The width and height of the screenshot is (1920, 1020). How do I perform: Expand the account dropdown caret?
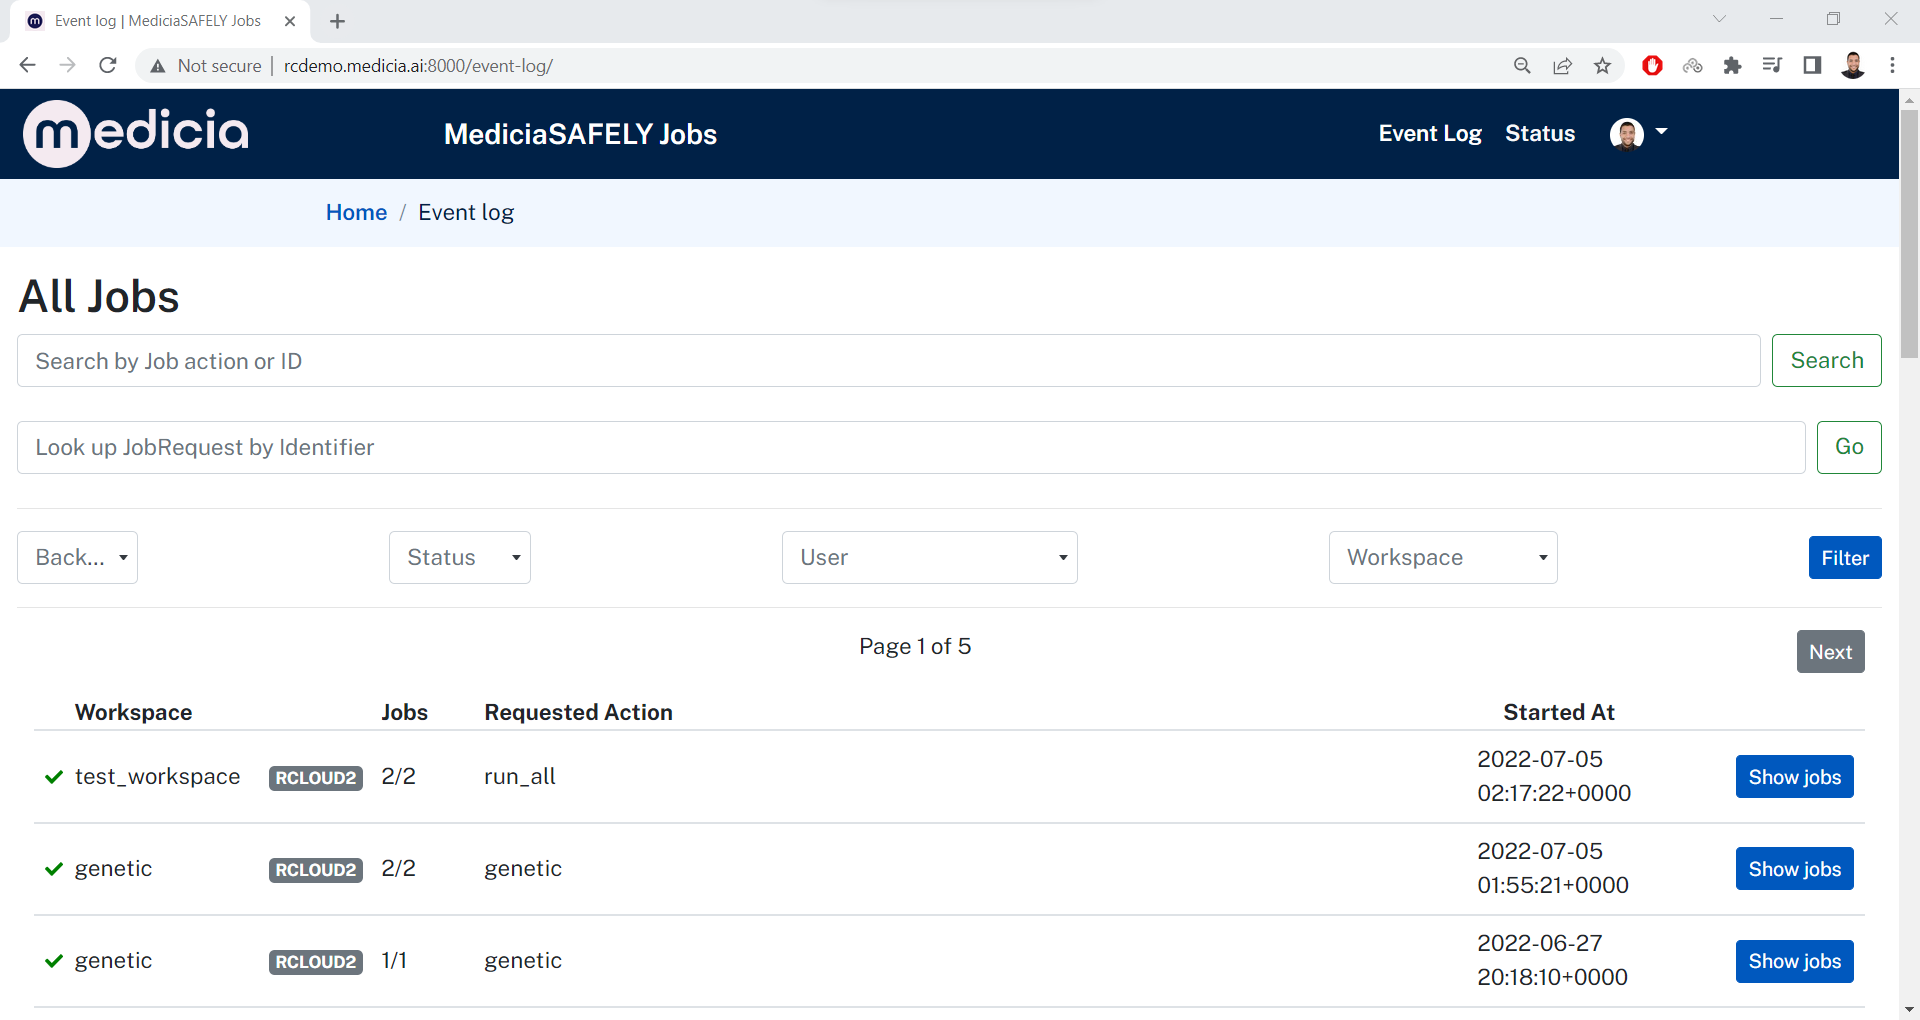click(1661, 132)
